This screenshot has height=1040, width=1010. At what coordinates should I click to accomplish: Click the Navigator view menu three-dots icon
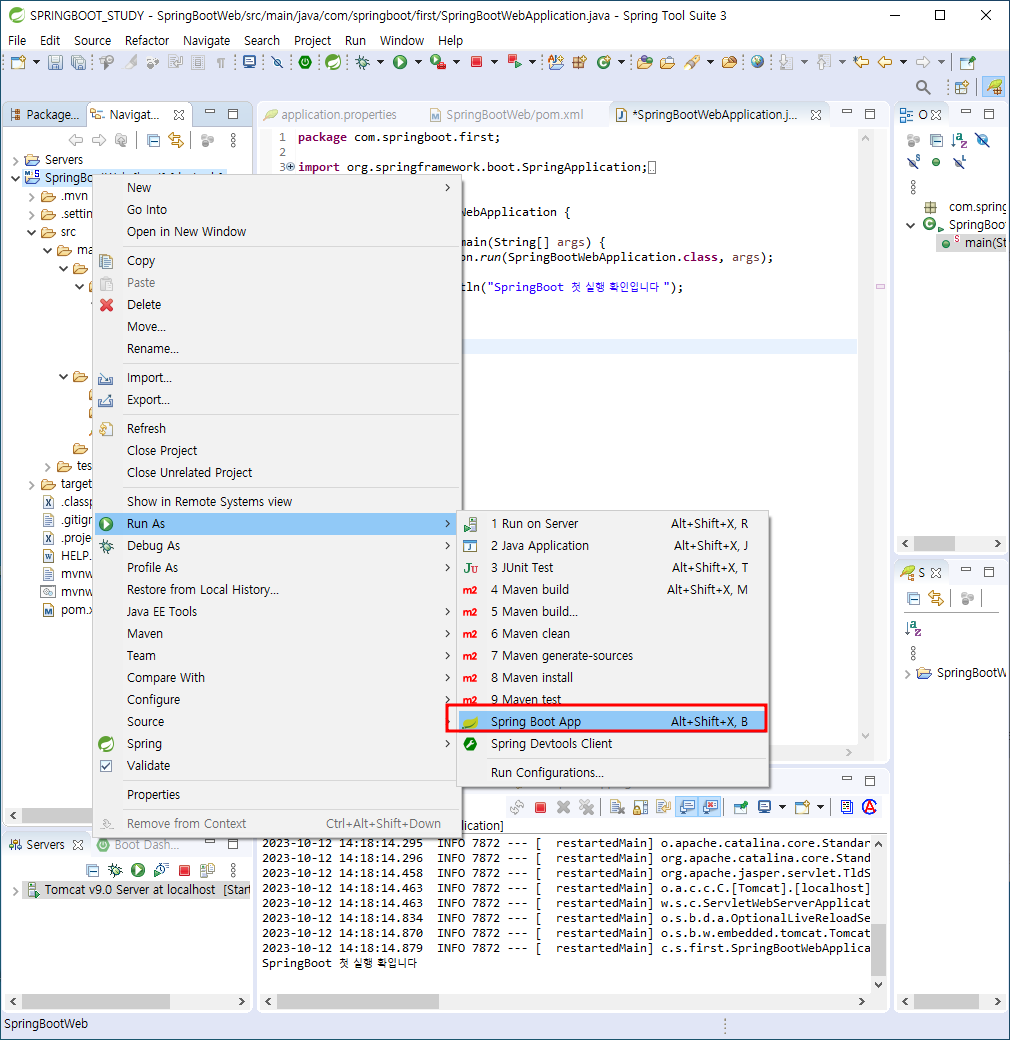coord(233,141)
